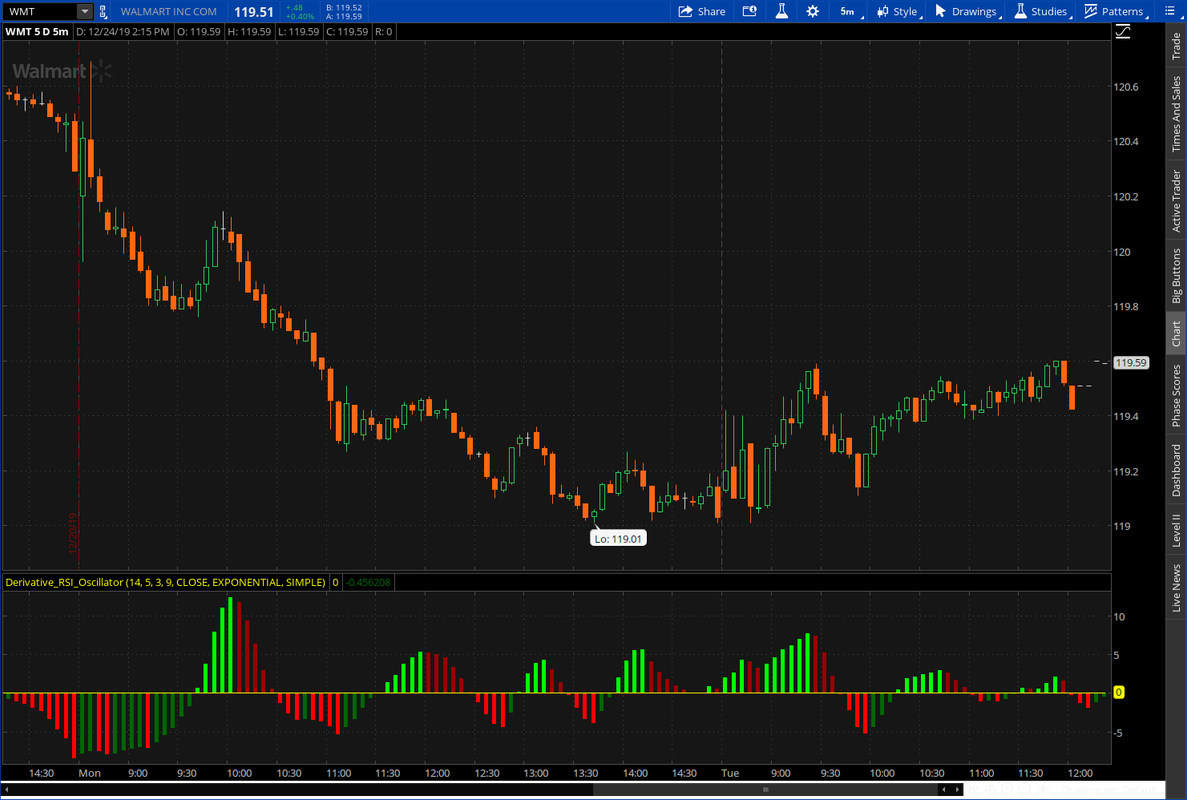The image size is (1187, 800).
Task: Click the scrollbar left arrow
Action: click(x=7, y=789)
